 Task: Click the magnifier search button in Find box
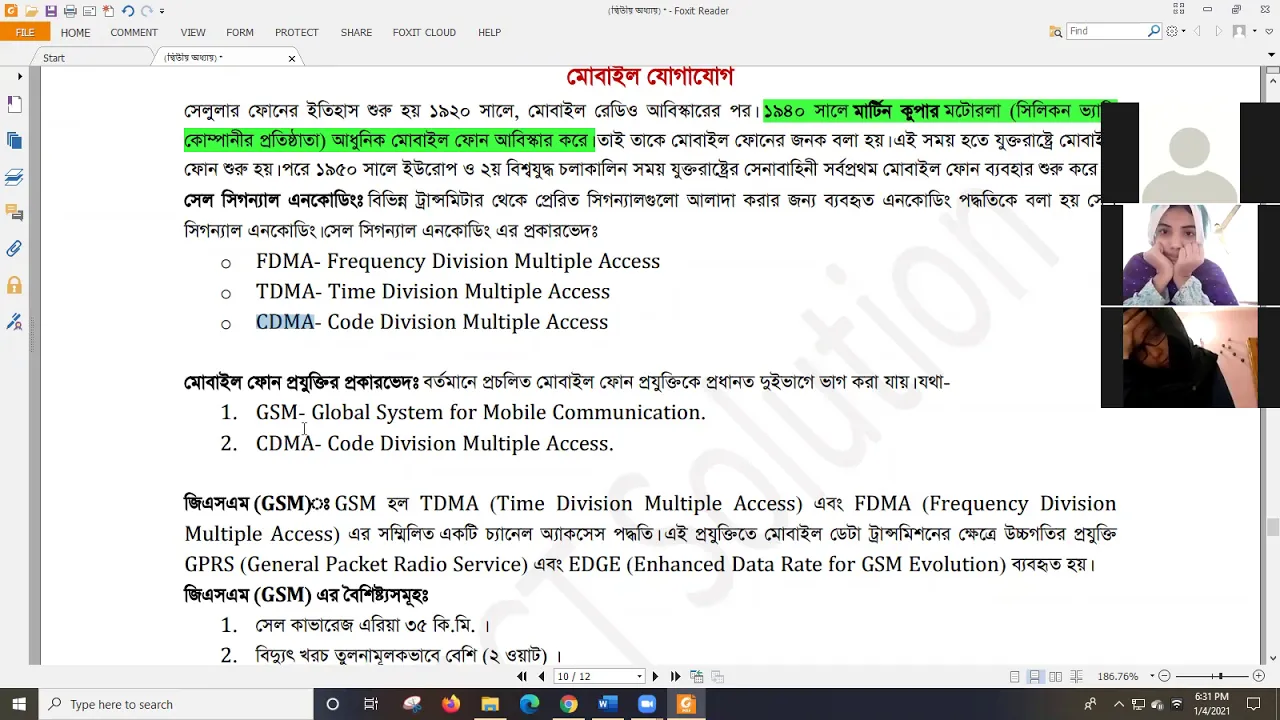click(1154, 32)
